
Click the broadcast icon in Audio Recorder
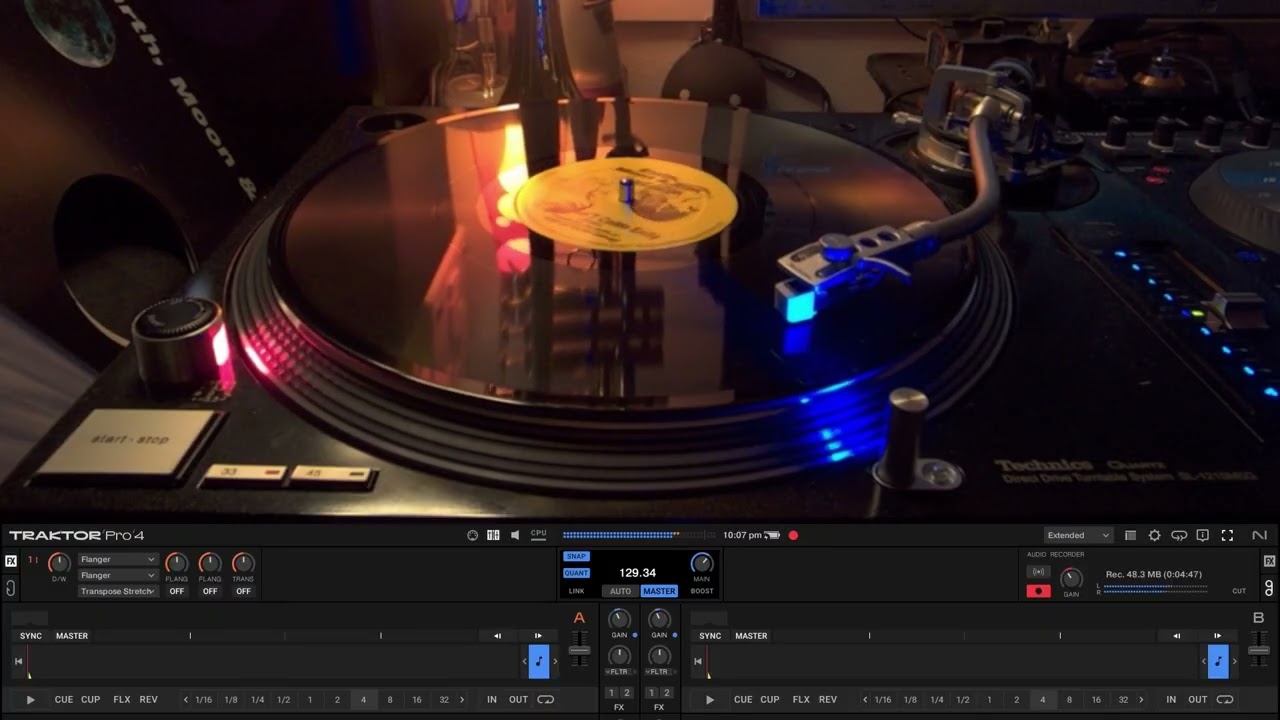point(1038,572)
